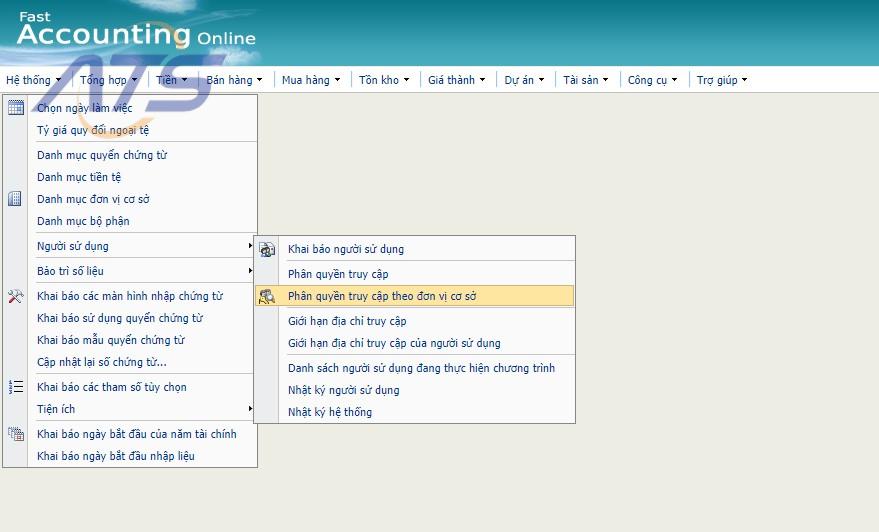Click the Fast Accounting Online logo
Image resolution: width=879 pixels, height=532 pixels.
pyautogui.click(x=136, y=33)
